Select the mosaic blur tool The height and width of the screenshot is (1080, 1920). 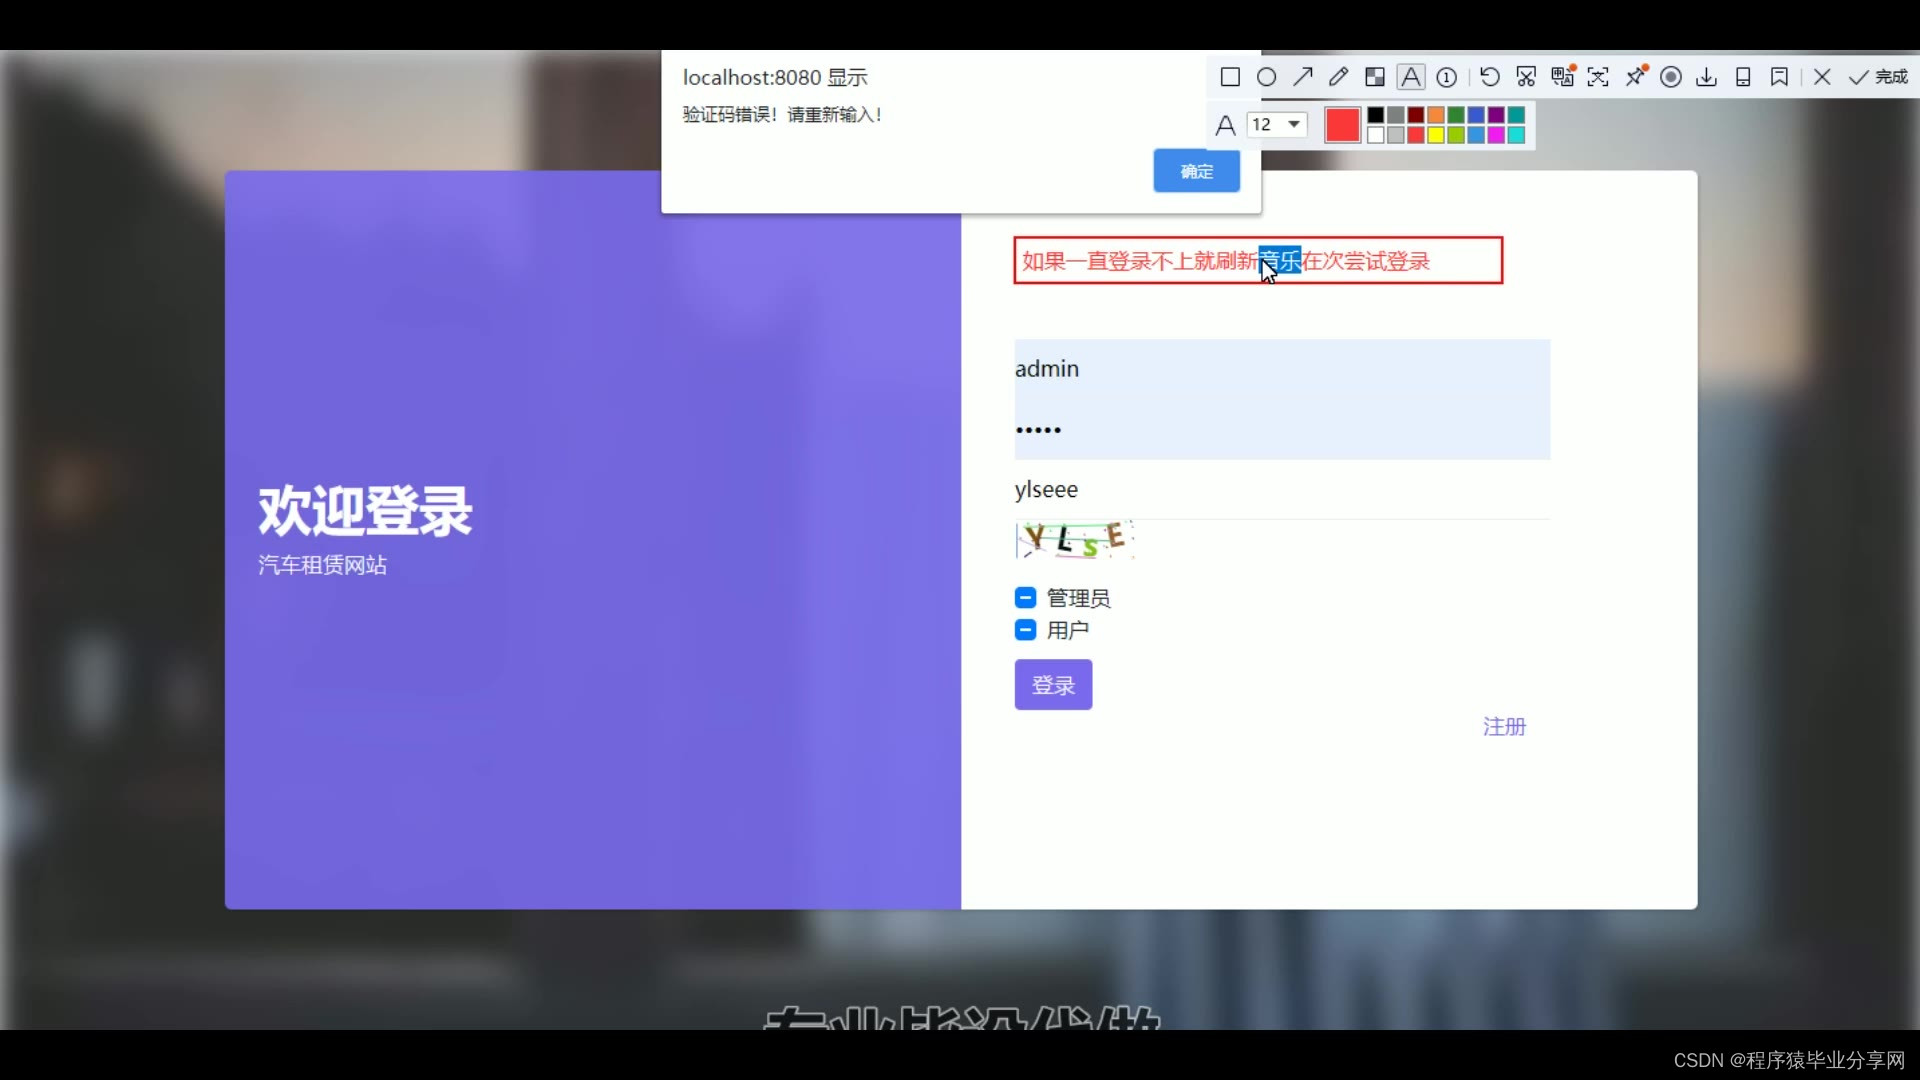click(1375, 77)
